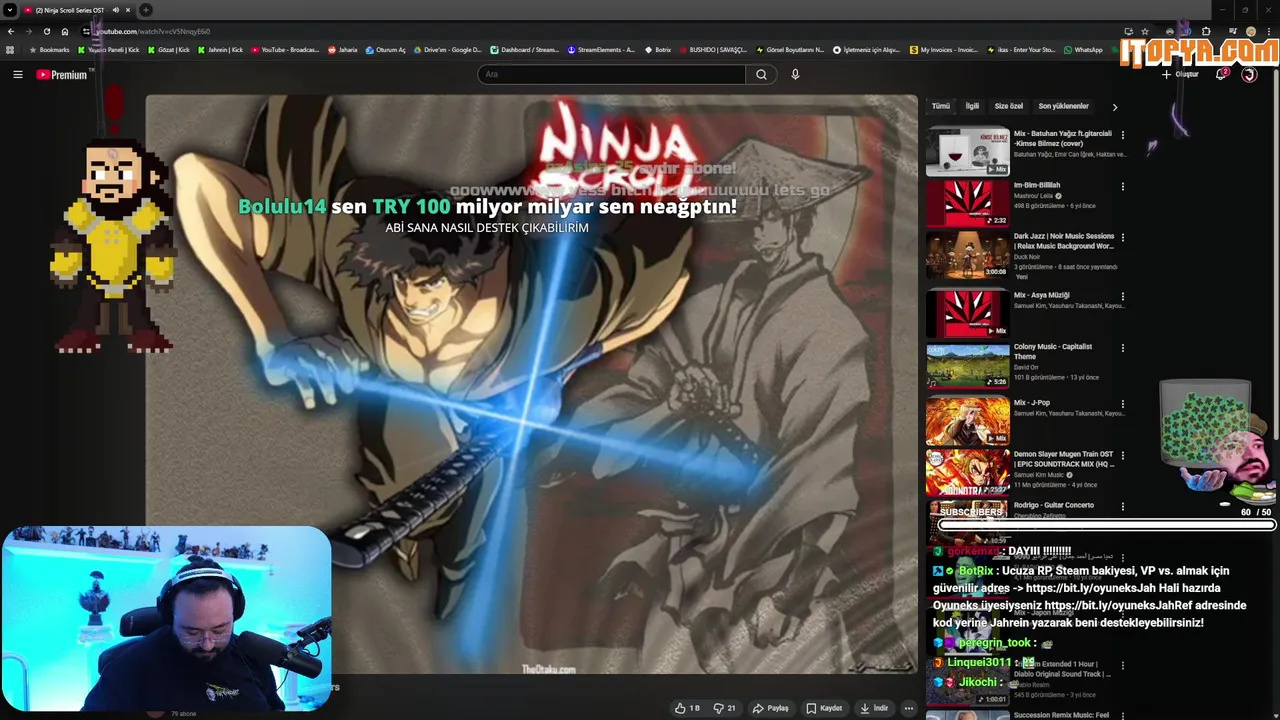Dislike the video with thumbs down
The width and height of the screenshot is (1280, 720).
point(724,708)
